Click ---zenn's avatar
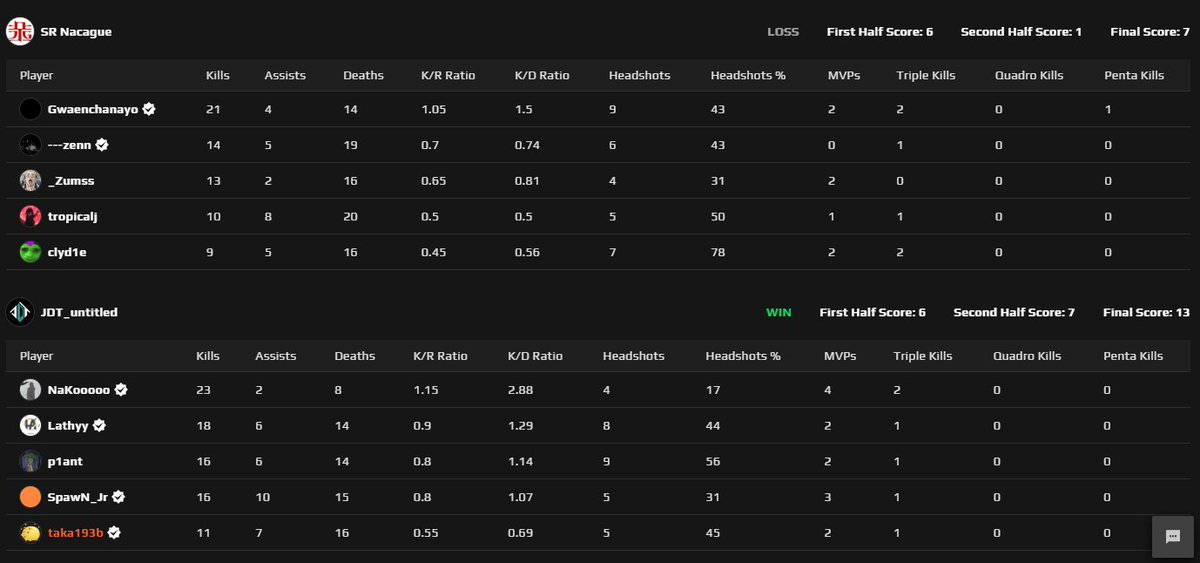The height and width of the screenshot is (563, 1200). click(30, 145)
